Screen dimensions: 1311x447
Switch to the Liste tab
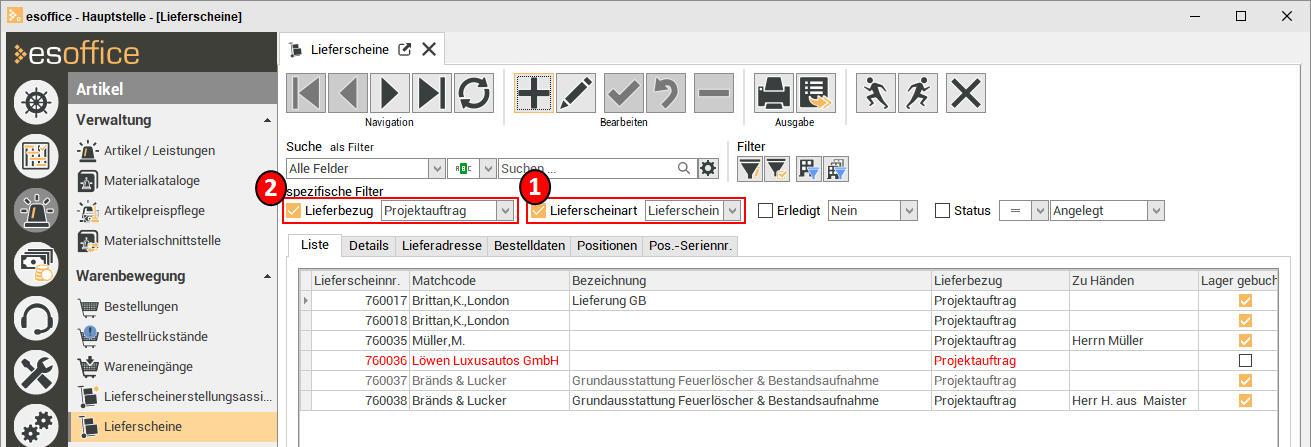(314, 245)
